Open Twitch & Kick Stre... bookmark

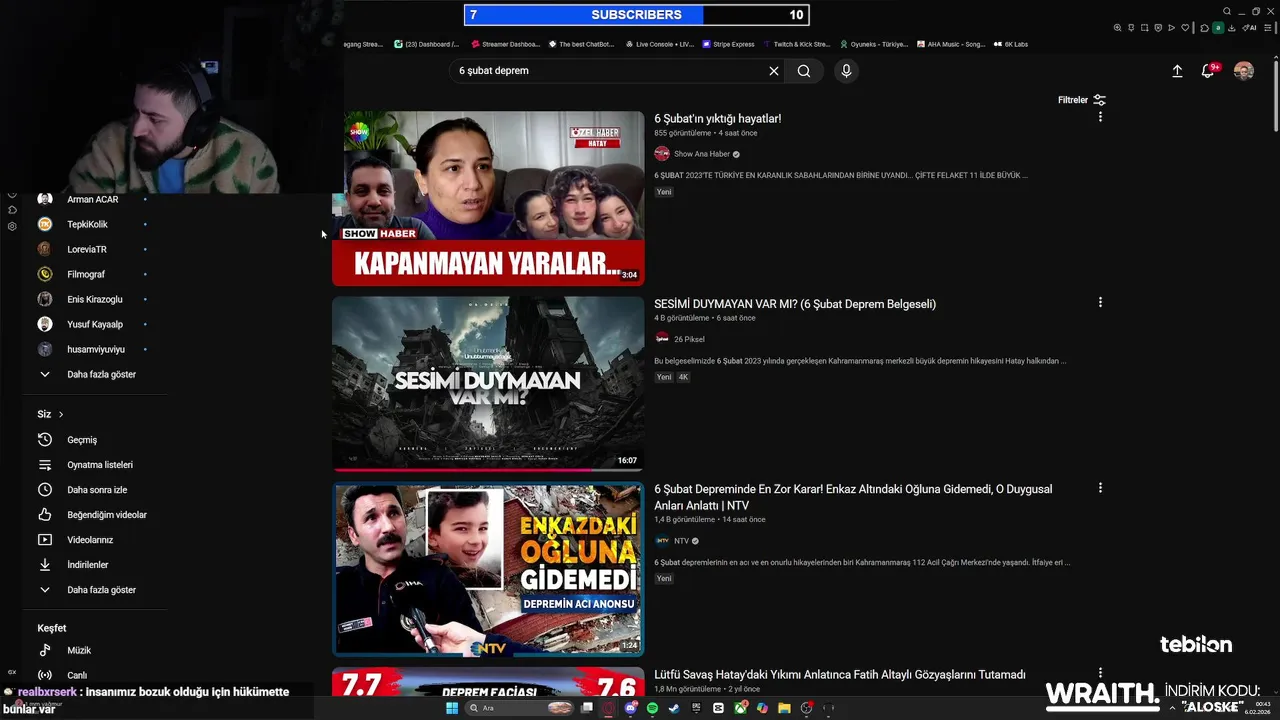coord(796,44)
